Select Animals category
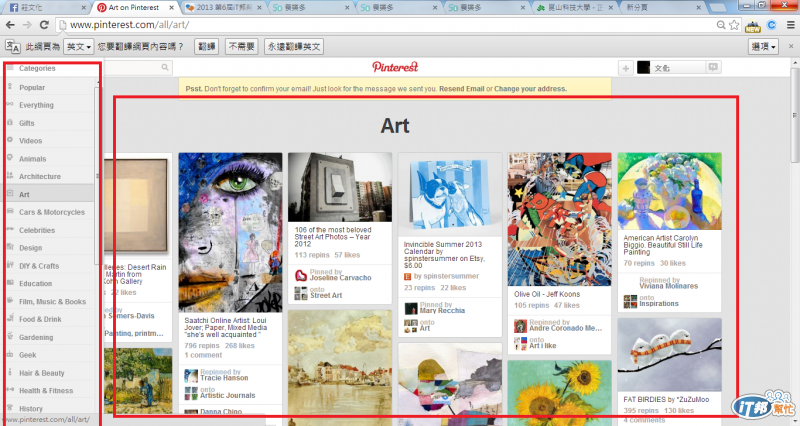The width and height of the screenshot is (800, 426). pos(33,159)
